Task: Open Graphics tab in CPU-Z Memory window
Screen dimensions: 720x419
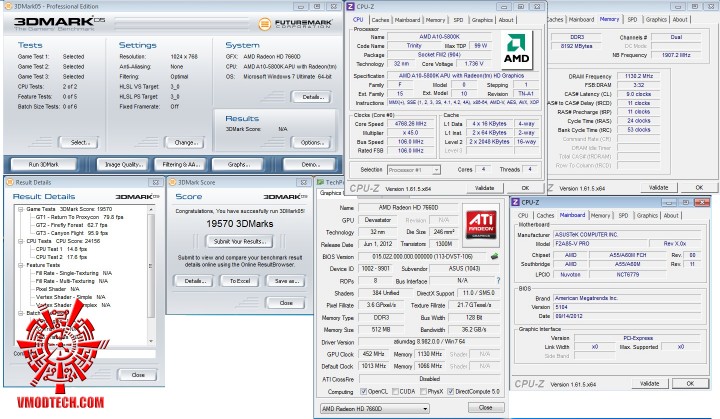Action: pyautogui.click(x=656, y=19)
